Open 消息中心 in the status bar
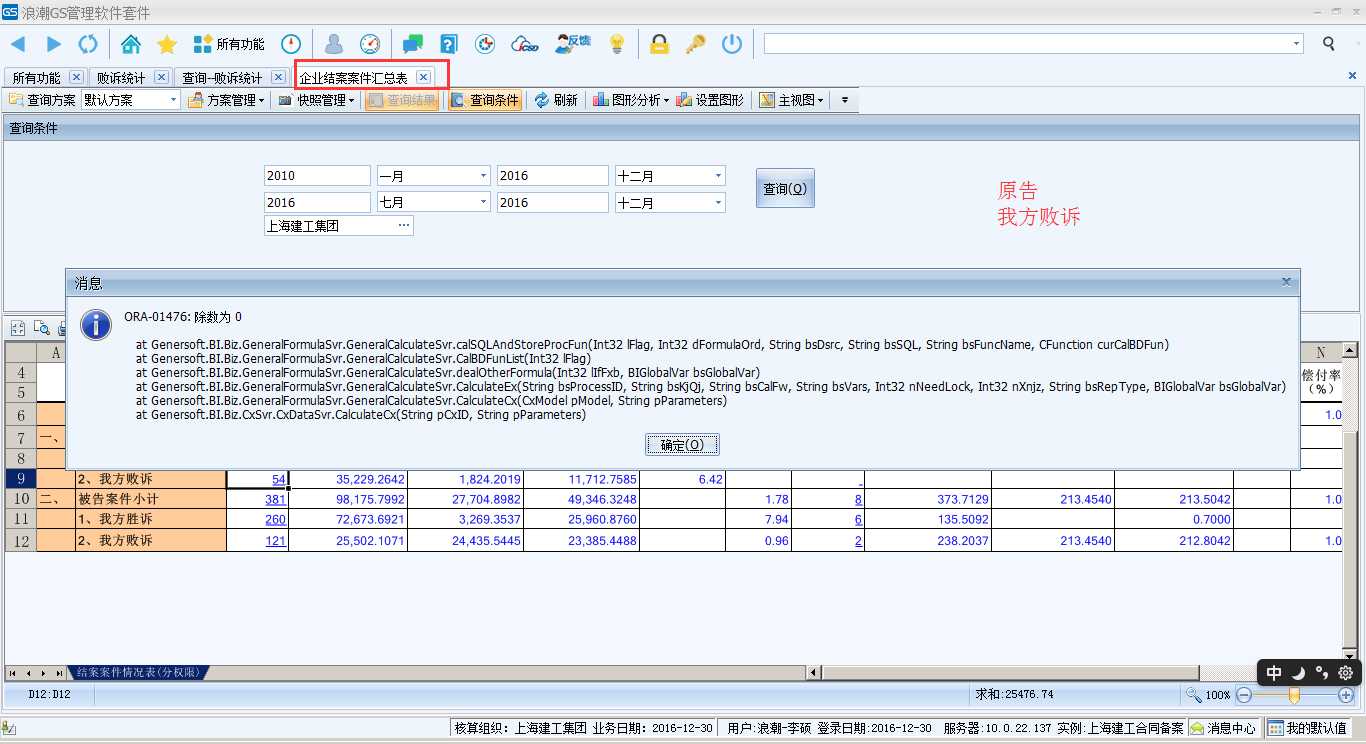Viewport: 1366px width, 744px height. point(1224,728)
